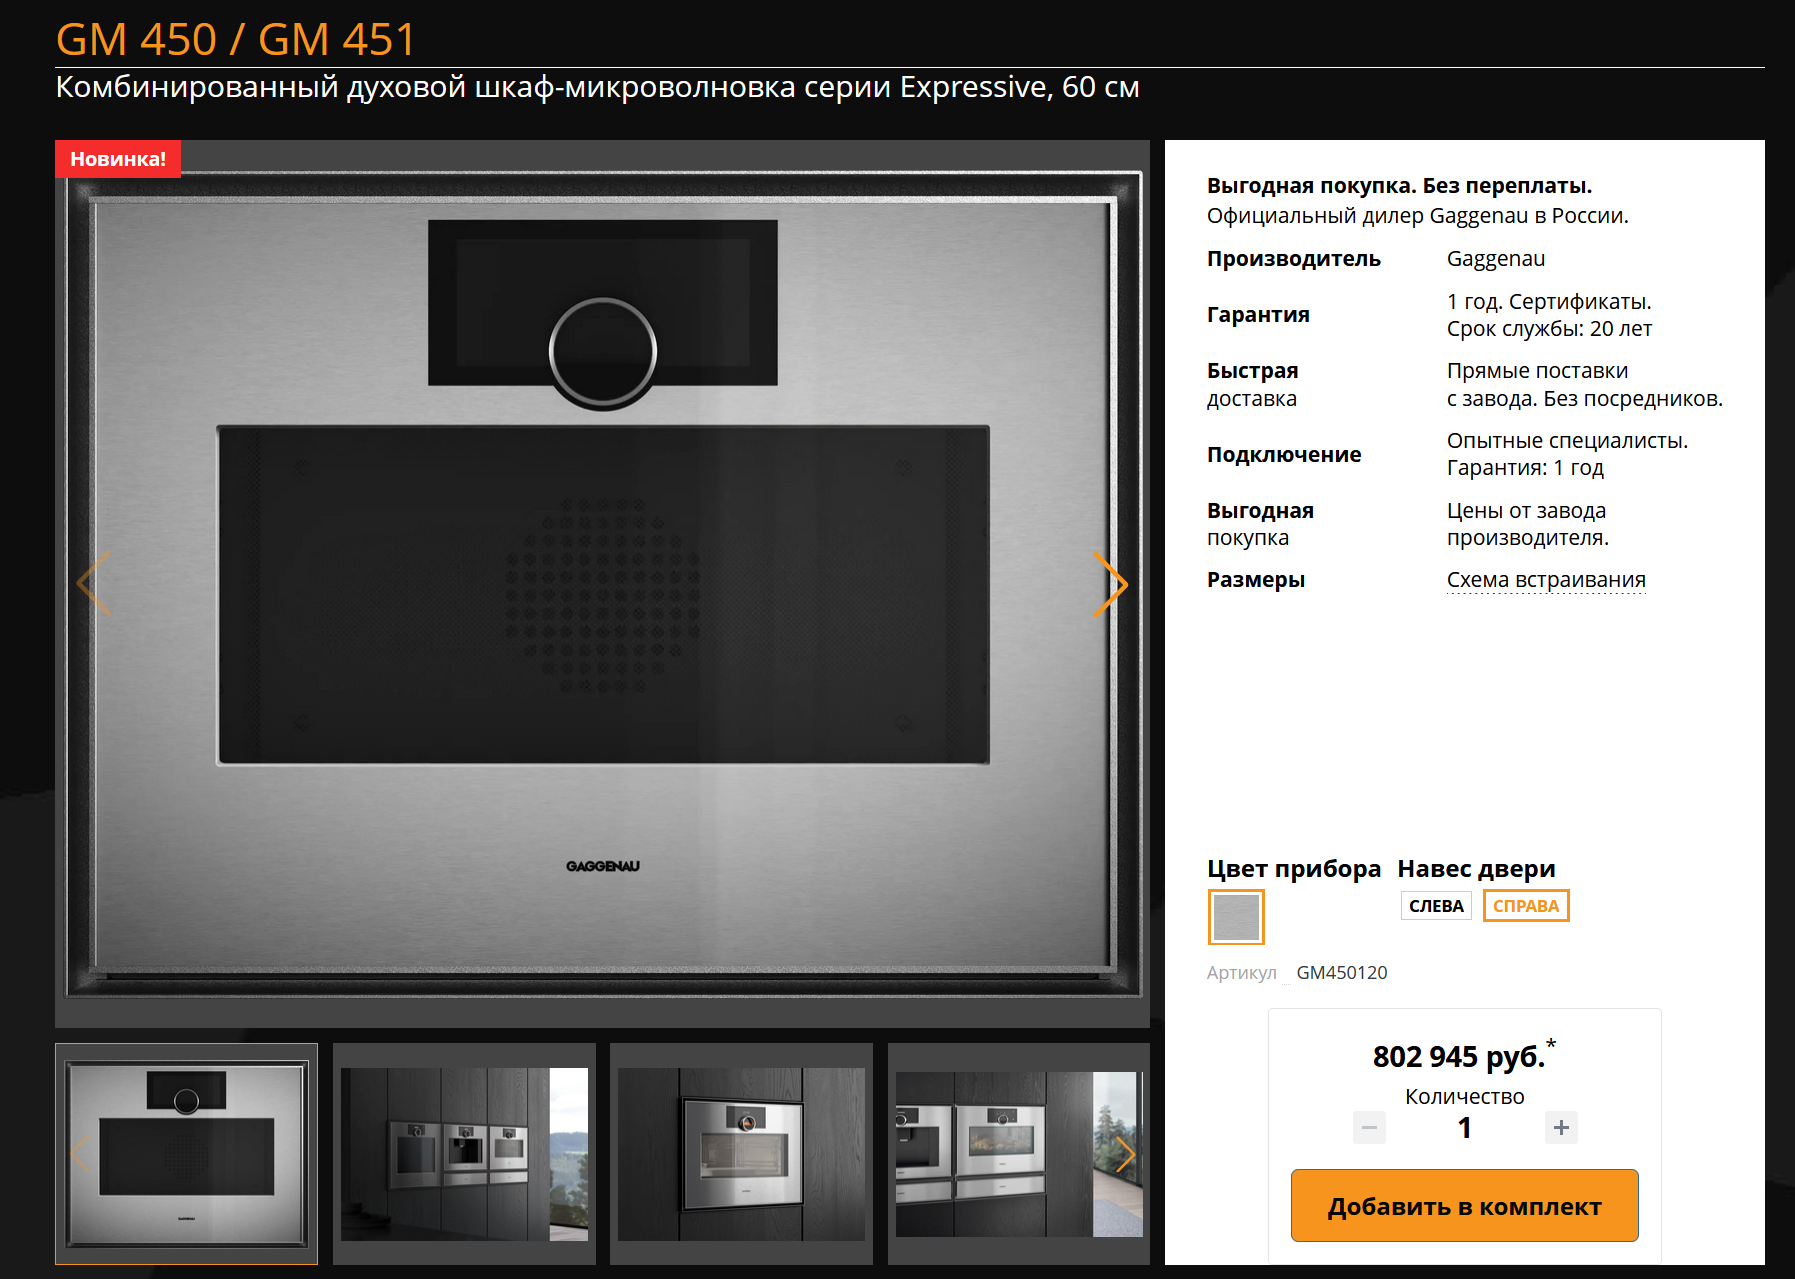This screenshot has width=1795, height=1279.
Task: Click the Срок службы: 20 лет text
Action: 1549,329
